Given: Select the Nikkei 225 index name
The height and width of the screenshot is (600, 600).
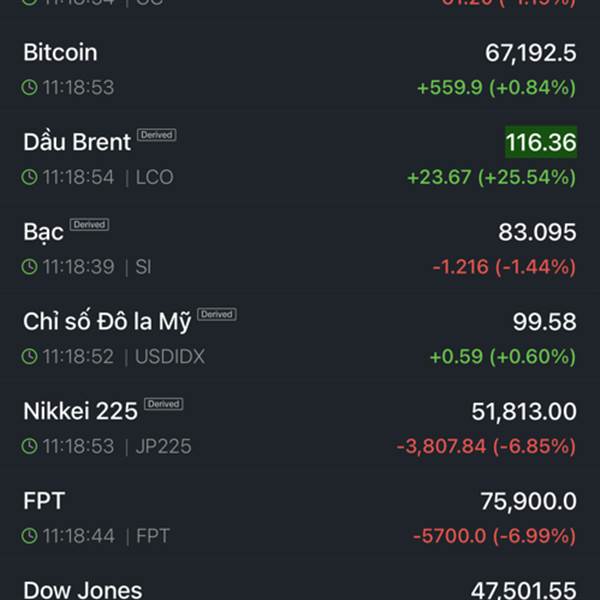Looking at the screenshot, I should pos(80,411).
